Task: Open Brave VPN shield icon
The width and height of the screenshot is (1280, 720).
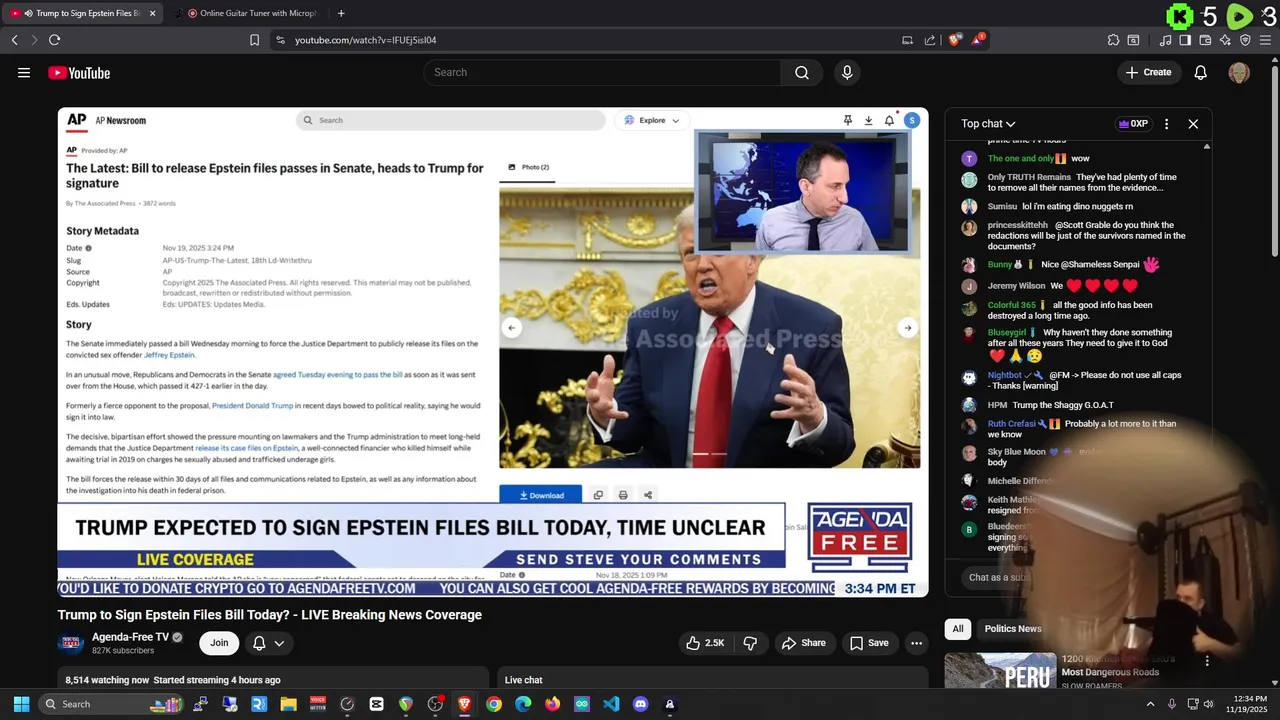Action: (x=1245, y=40)
